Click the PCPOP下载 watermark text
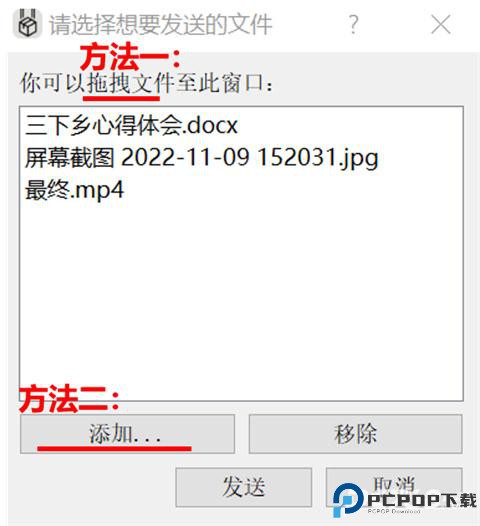Viewport: 480px width, 526px height. coord(422,501)
